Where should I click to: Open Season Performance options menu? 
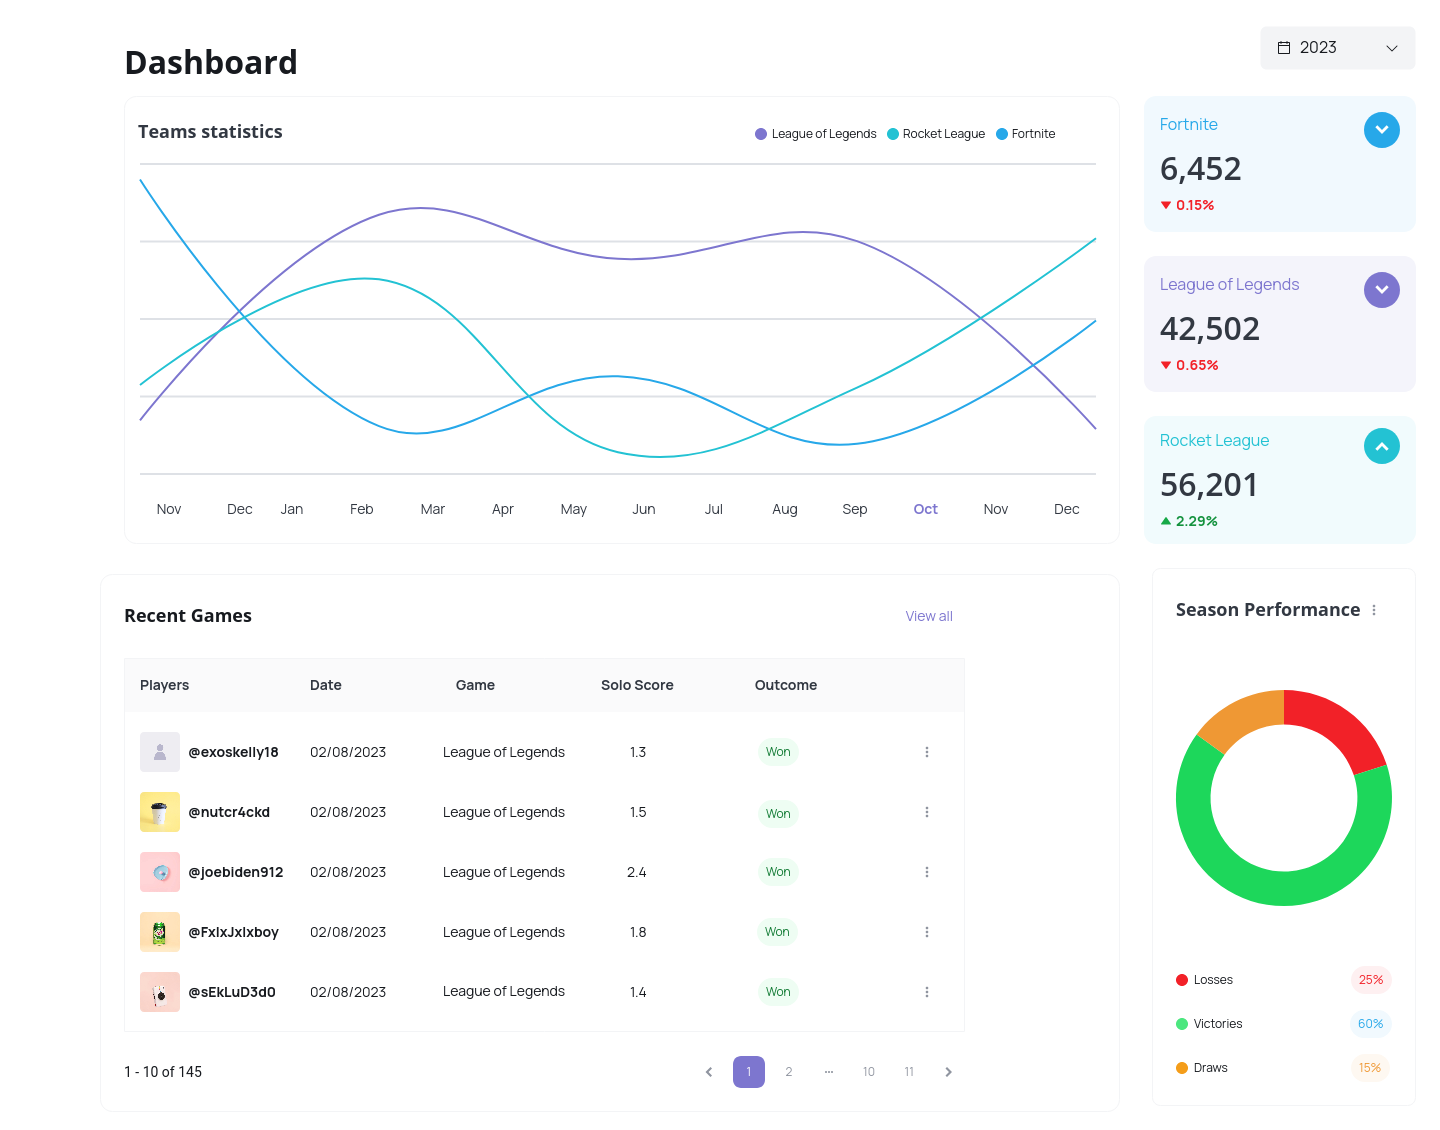pyautogui.click(x=1374, y=610)
